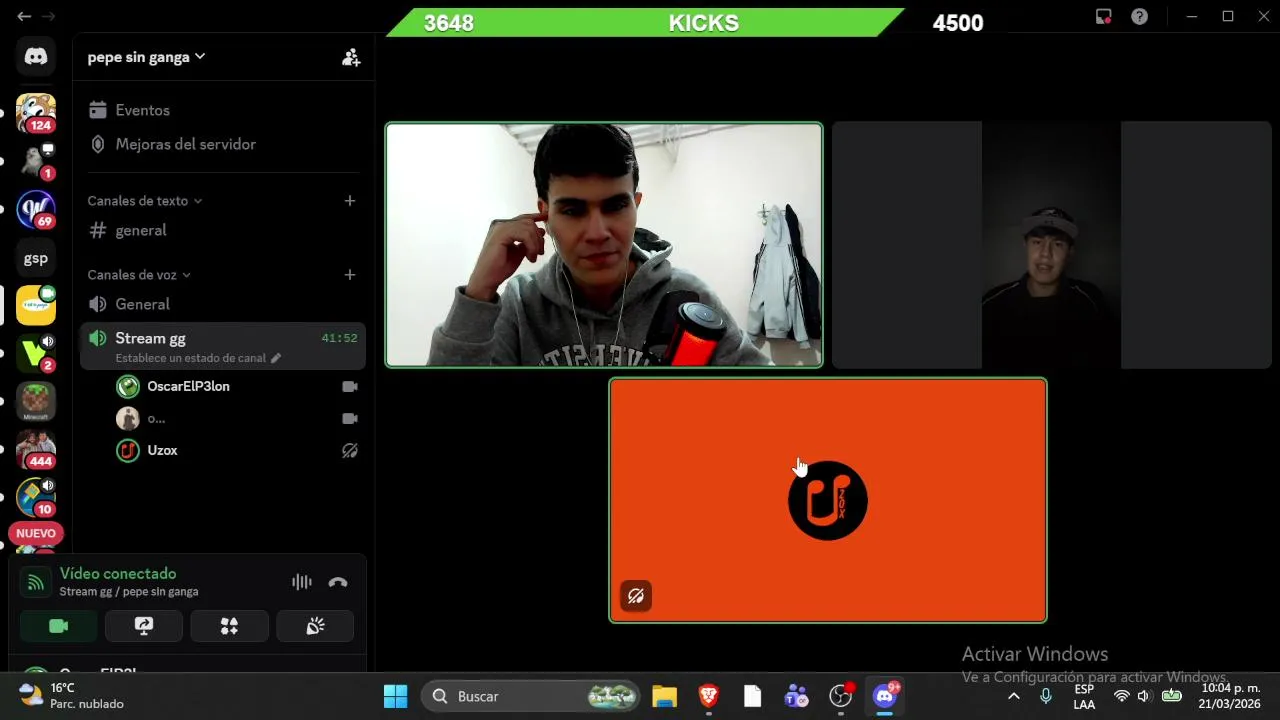Open the ESP LAA language selector
Viewport: 1280px width, 720px height.
coord(1085,696)
